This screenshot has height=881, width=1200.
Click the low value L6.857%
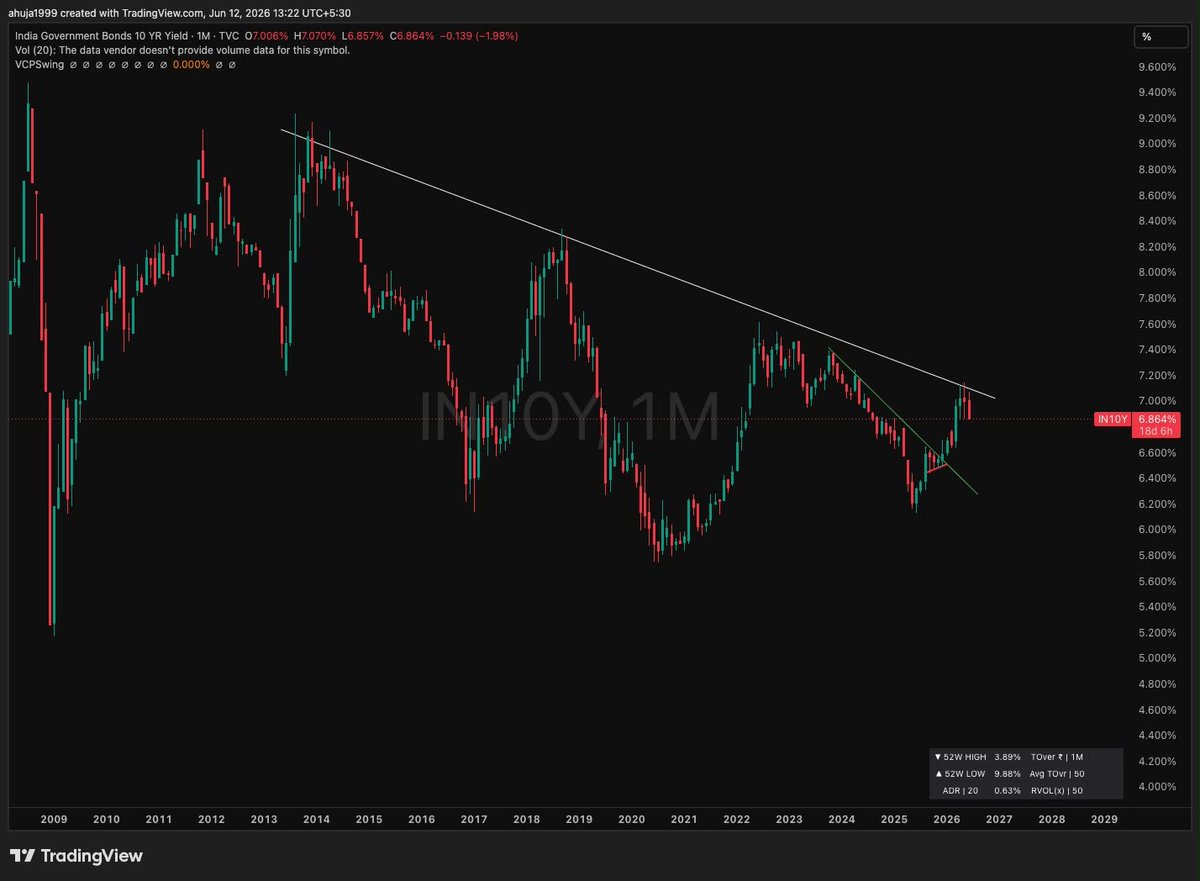pos(363,35)
